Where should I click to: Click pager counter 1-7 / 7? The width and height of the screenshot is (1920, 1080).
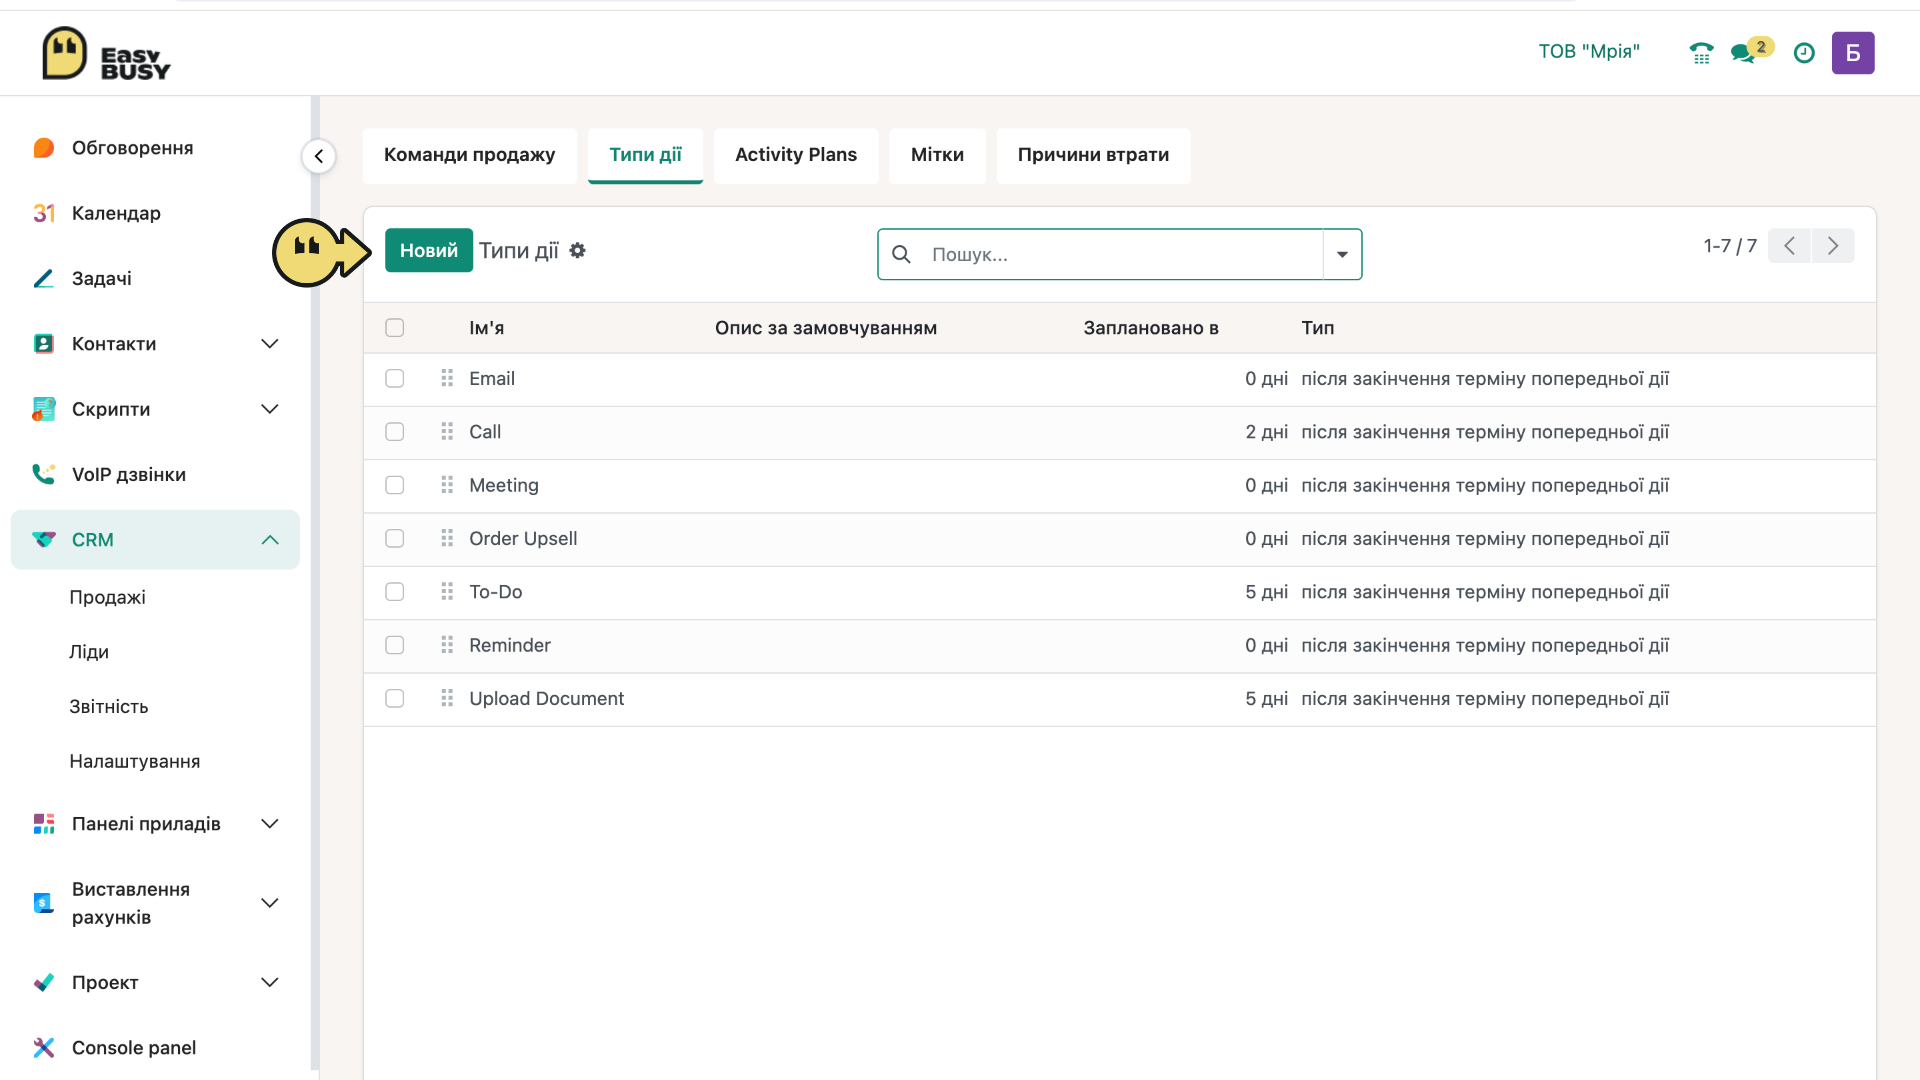tap(1730, 246)
